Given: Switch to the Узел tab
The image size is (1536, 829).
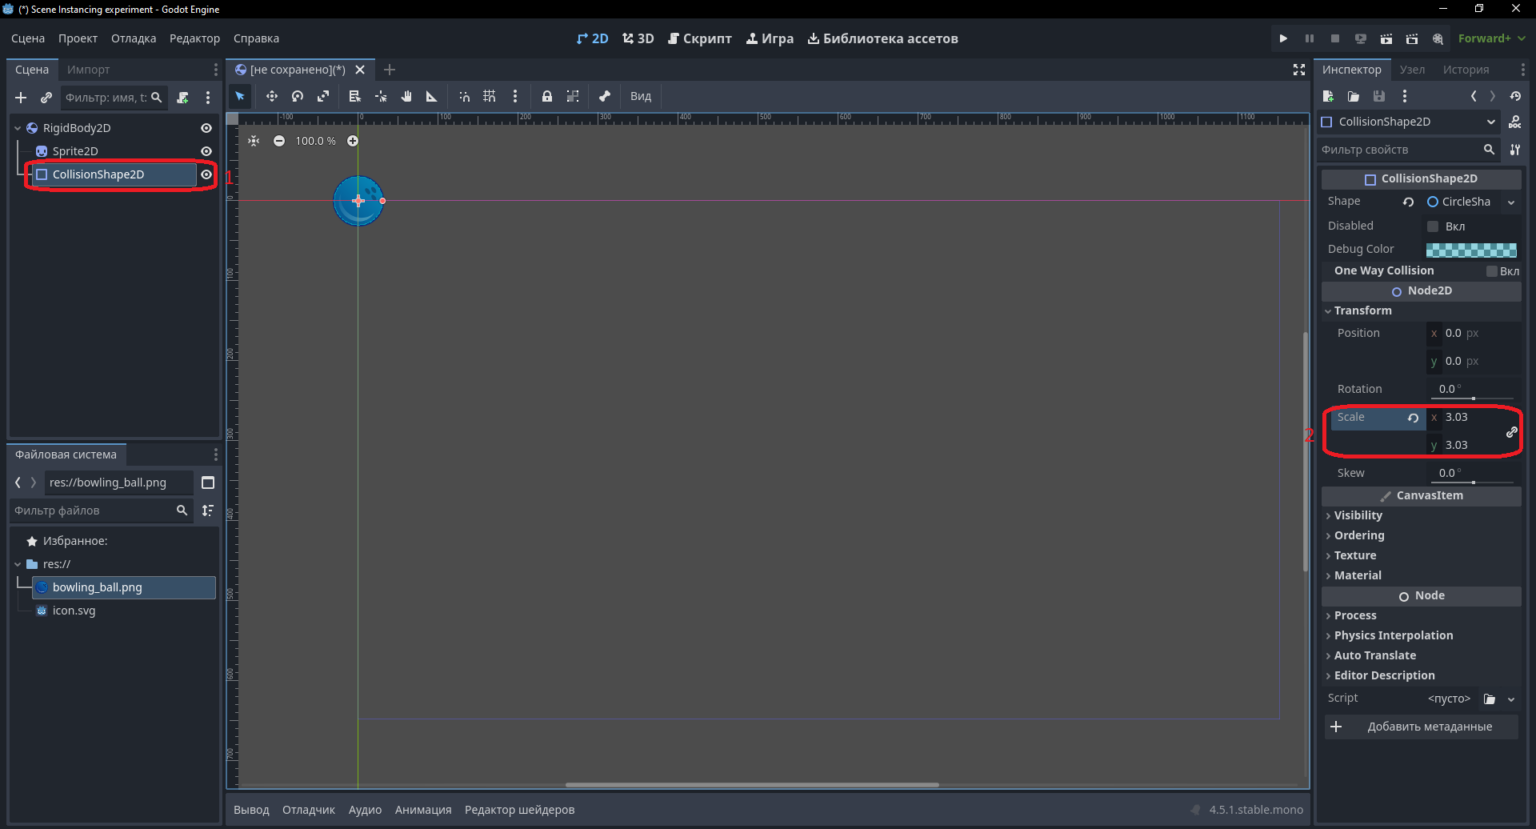Looking at the screenshot, I should pyautogui.click(x=1412, y=69).
